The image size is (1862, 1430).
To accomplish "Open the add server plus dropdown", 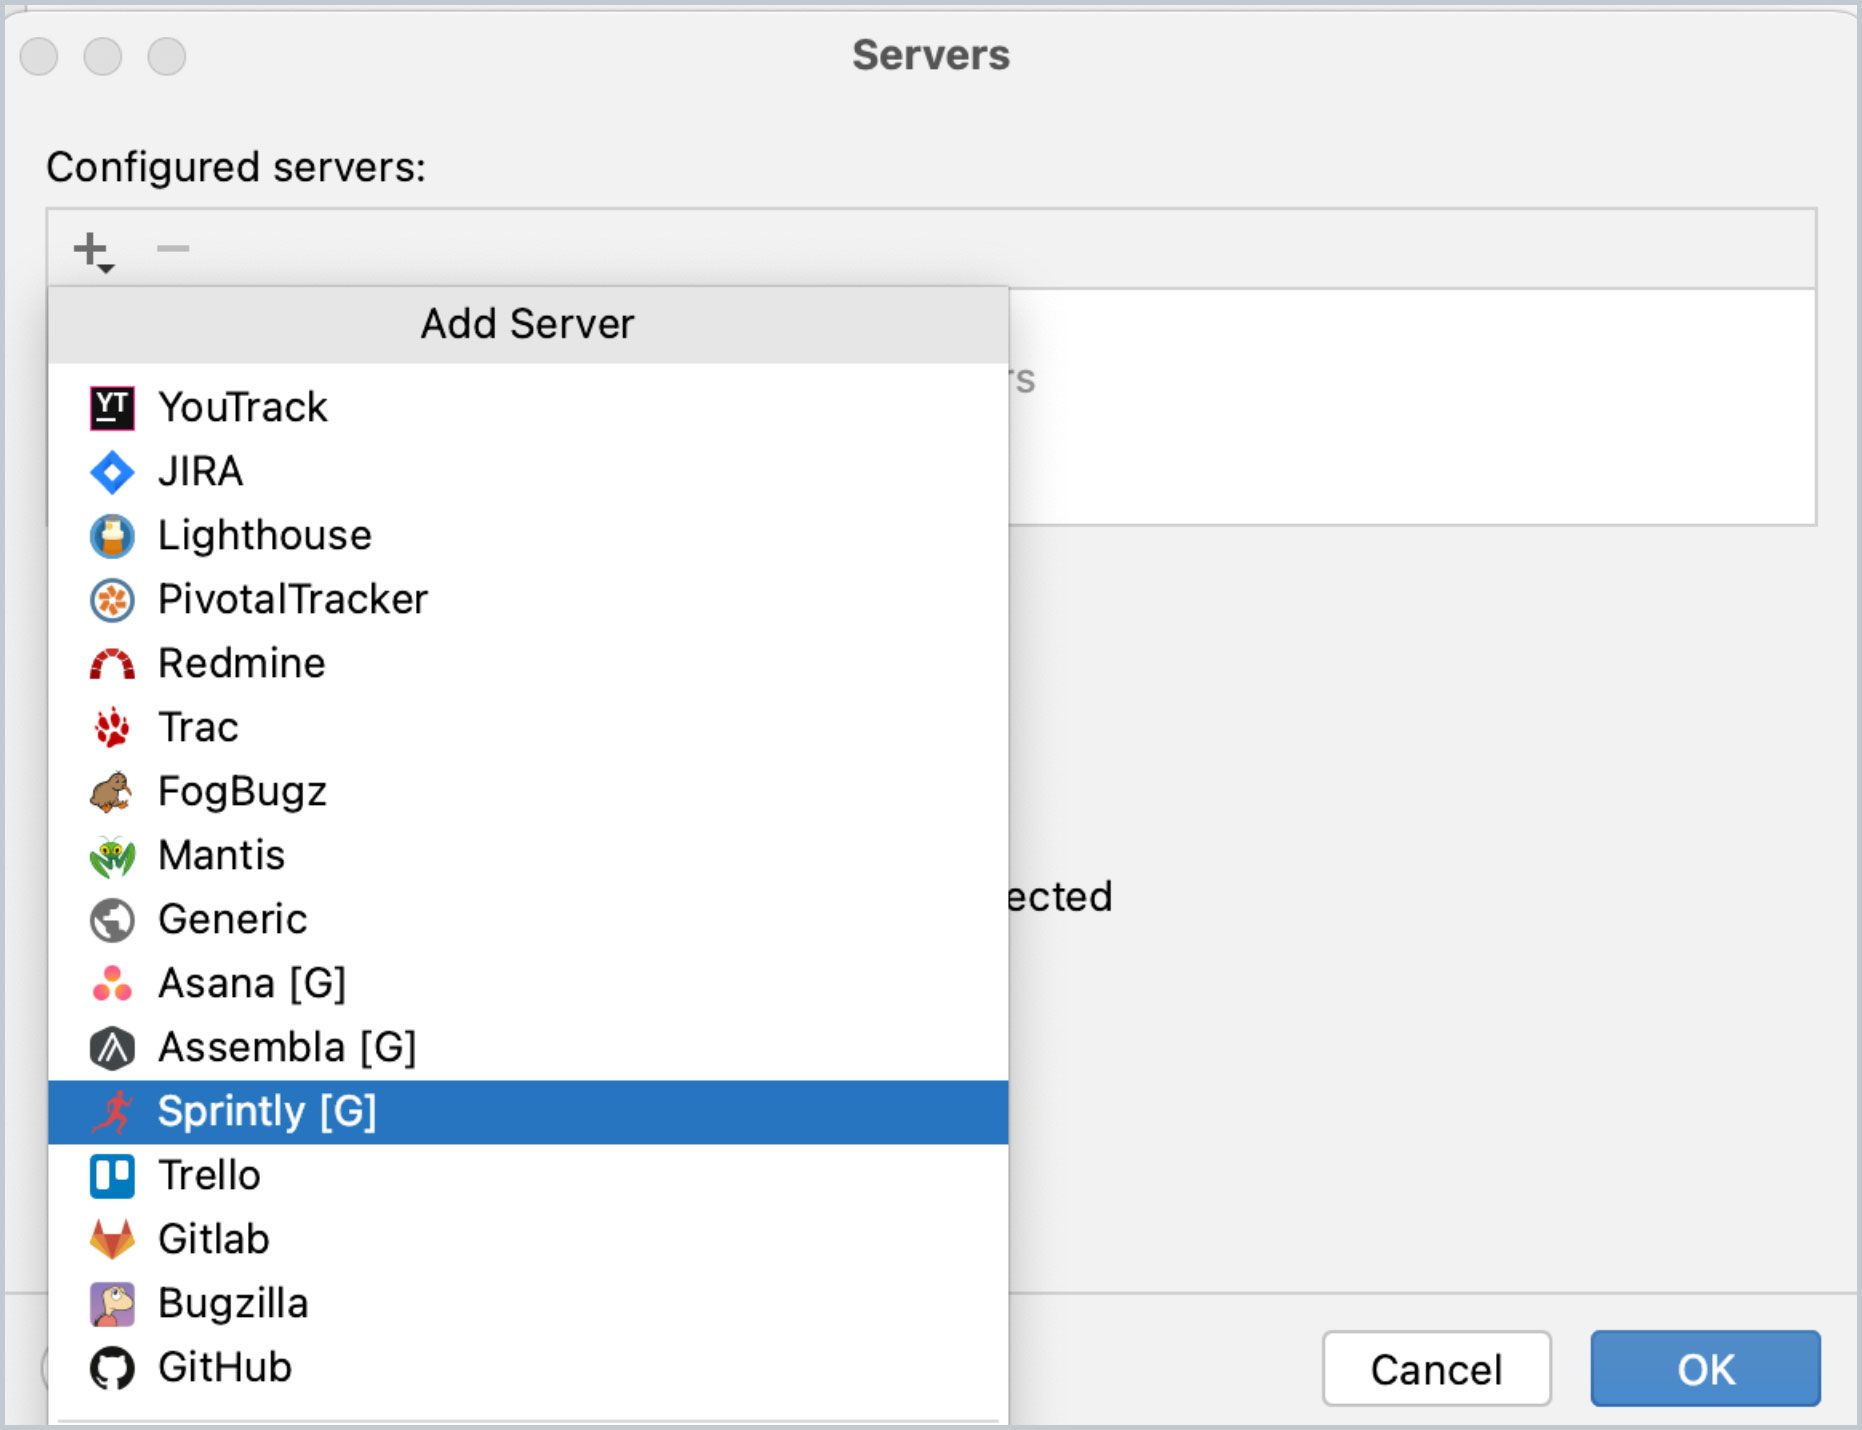I will (x=94, y=250).
